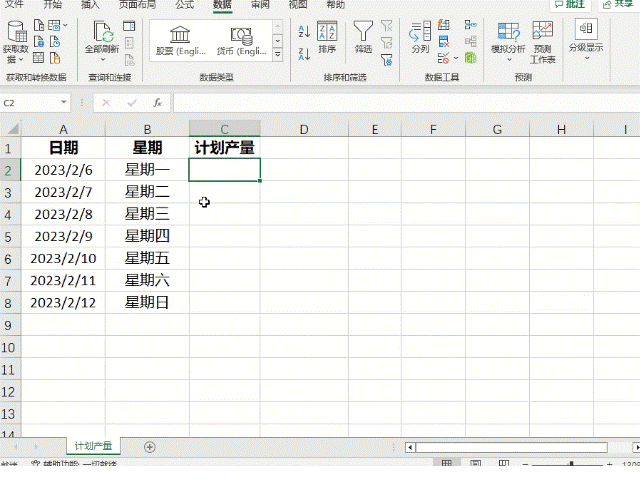Open 视图 (View) tab
Viewport: 640px width, 480px height.
[298, 4]
